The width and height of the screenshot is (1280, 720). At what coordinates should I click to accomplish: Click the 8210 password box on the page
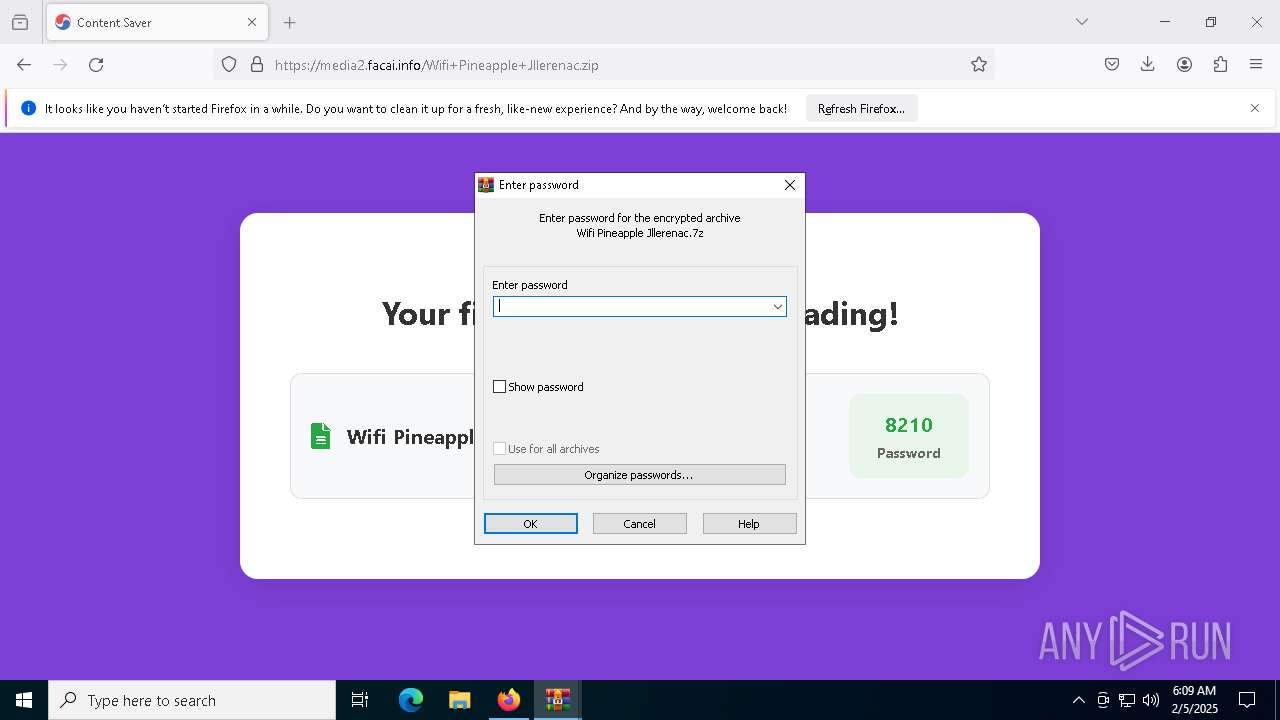909,436
